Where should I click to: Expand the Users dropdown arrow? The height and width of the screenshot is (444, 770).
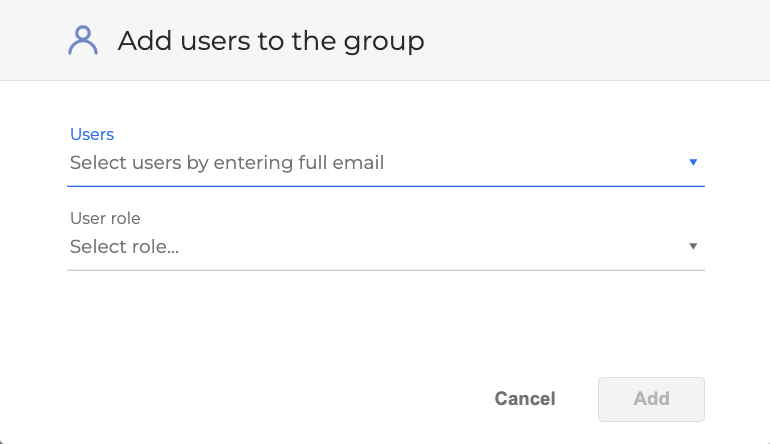pos(693,162)
